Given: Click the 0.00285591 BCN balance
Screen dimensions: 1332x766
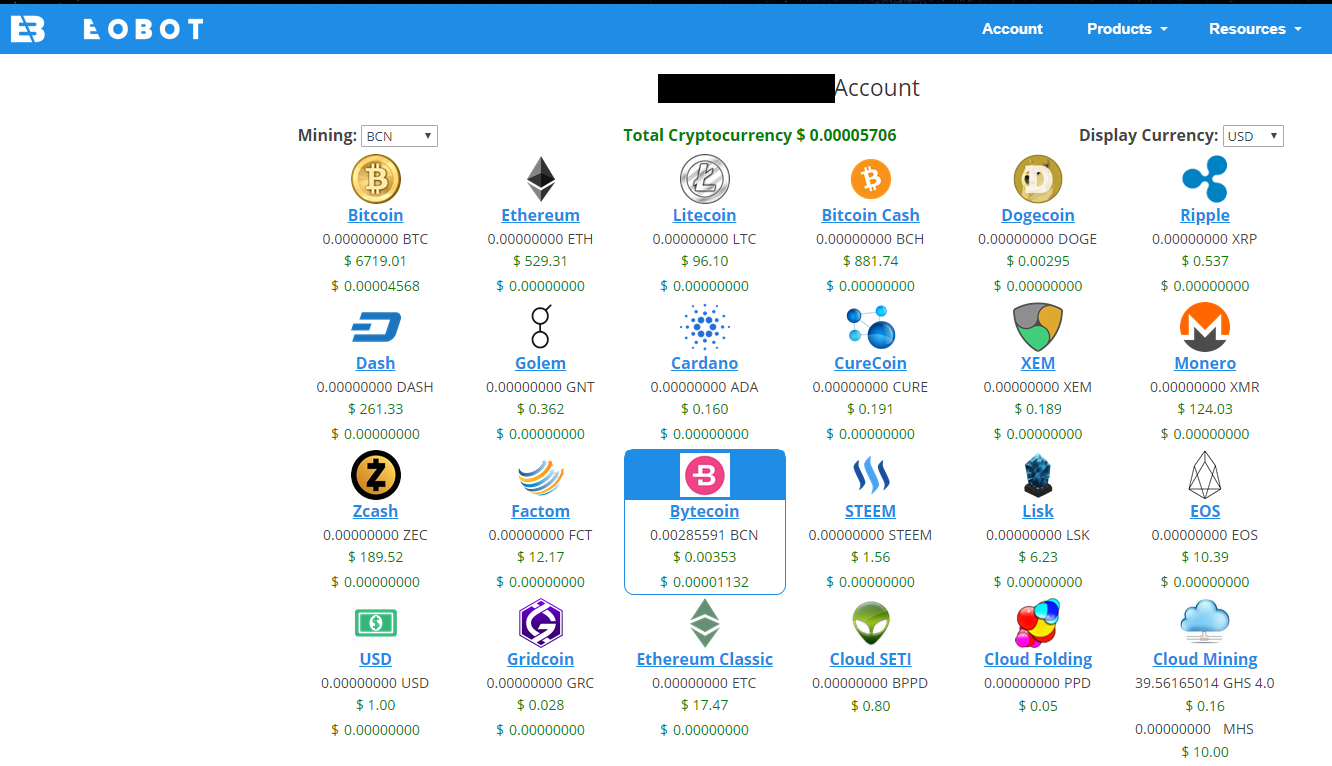Looking at the screenshot, I should 705,535.
